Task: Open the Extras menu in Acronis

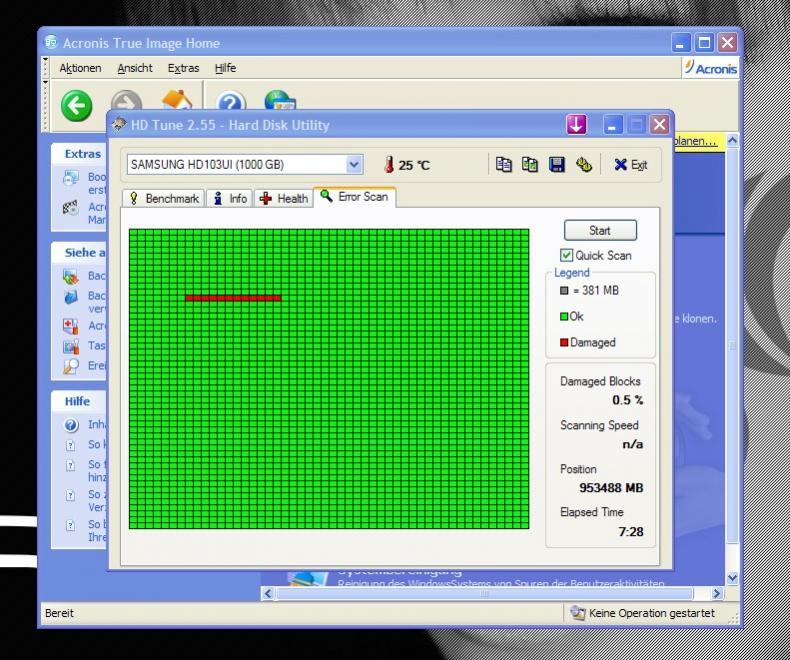Action: point(183,68)
